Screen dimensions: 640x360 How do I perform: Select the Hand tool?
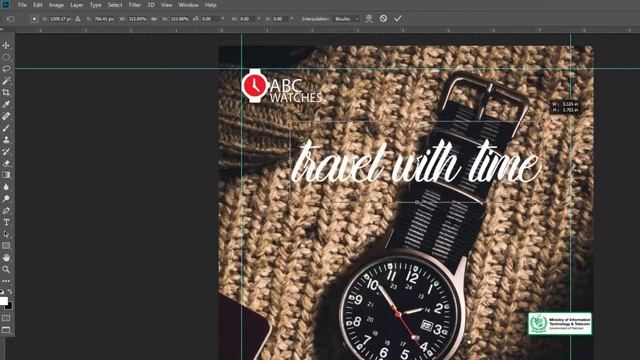[x=6, y=258]
